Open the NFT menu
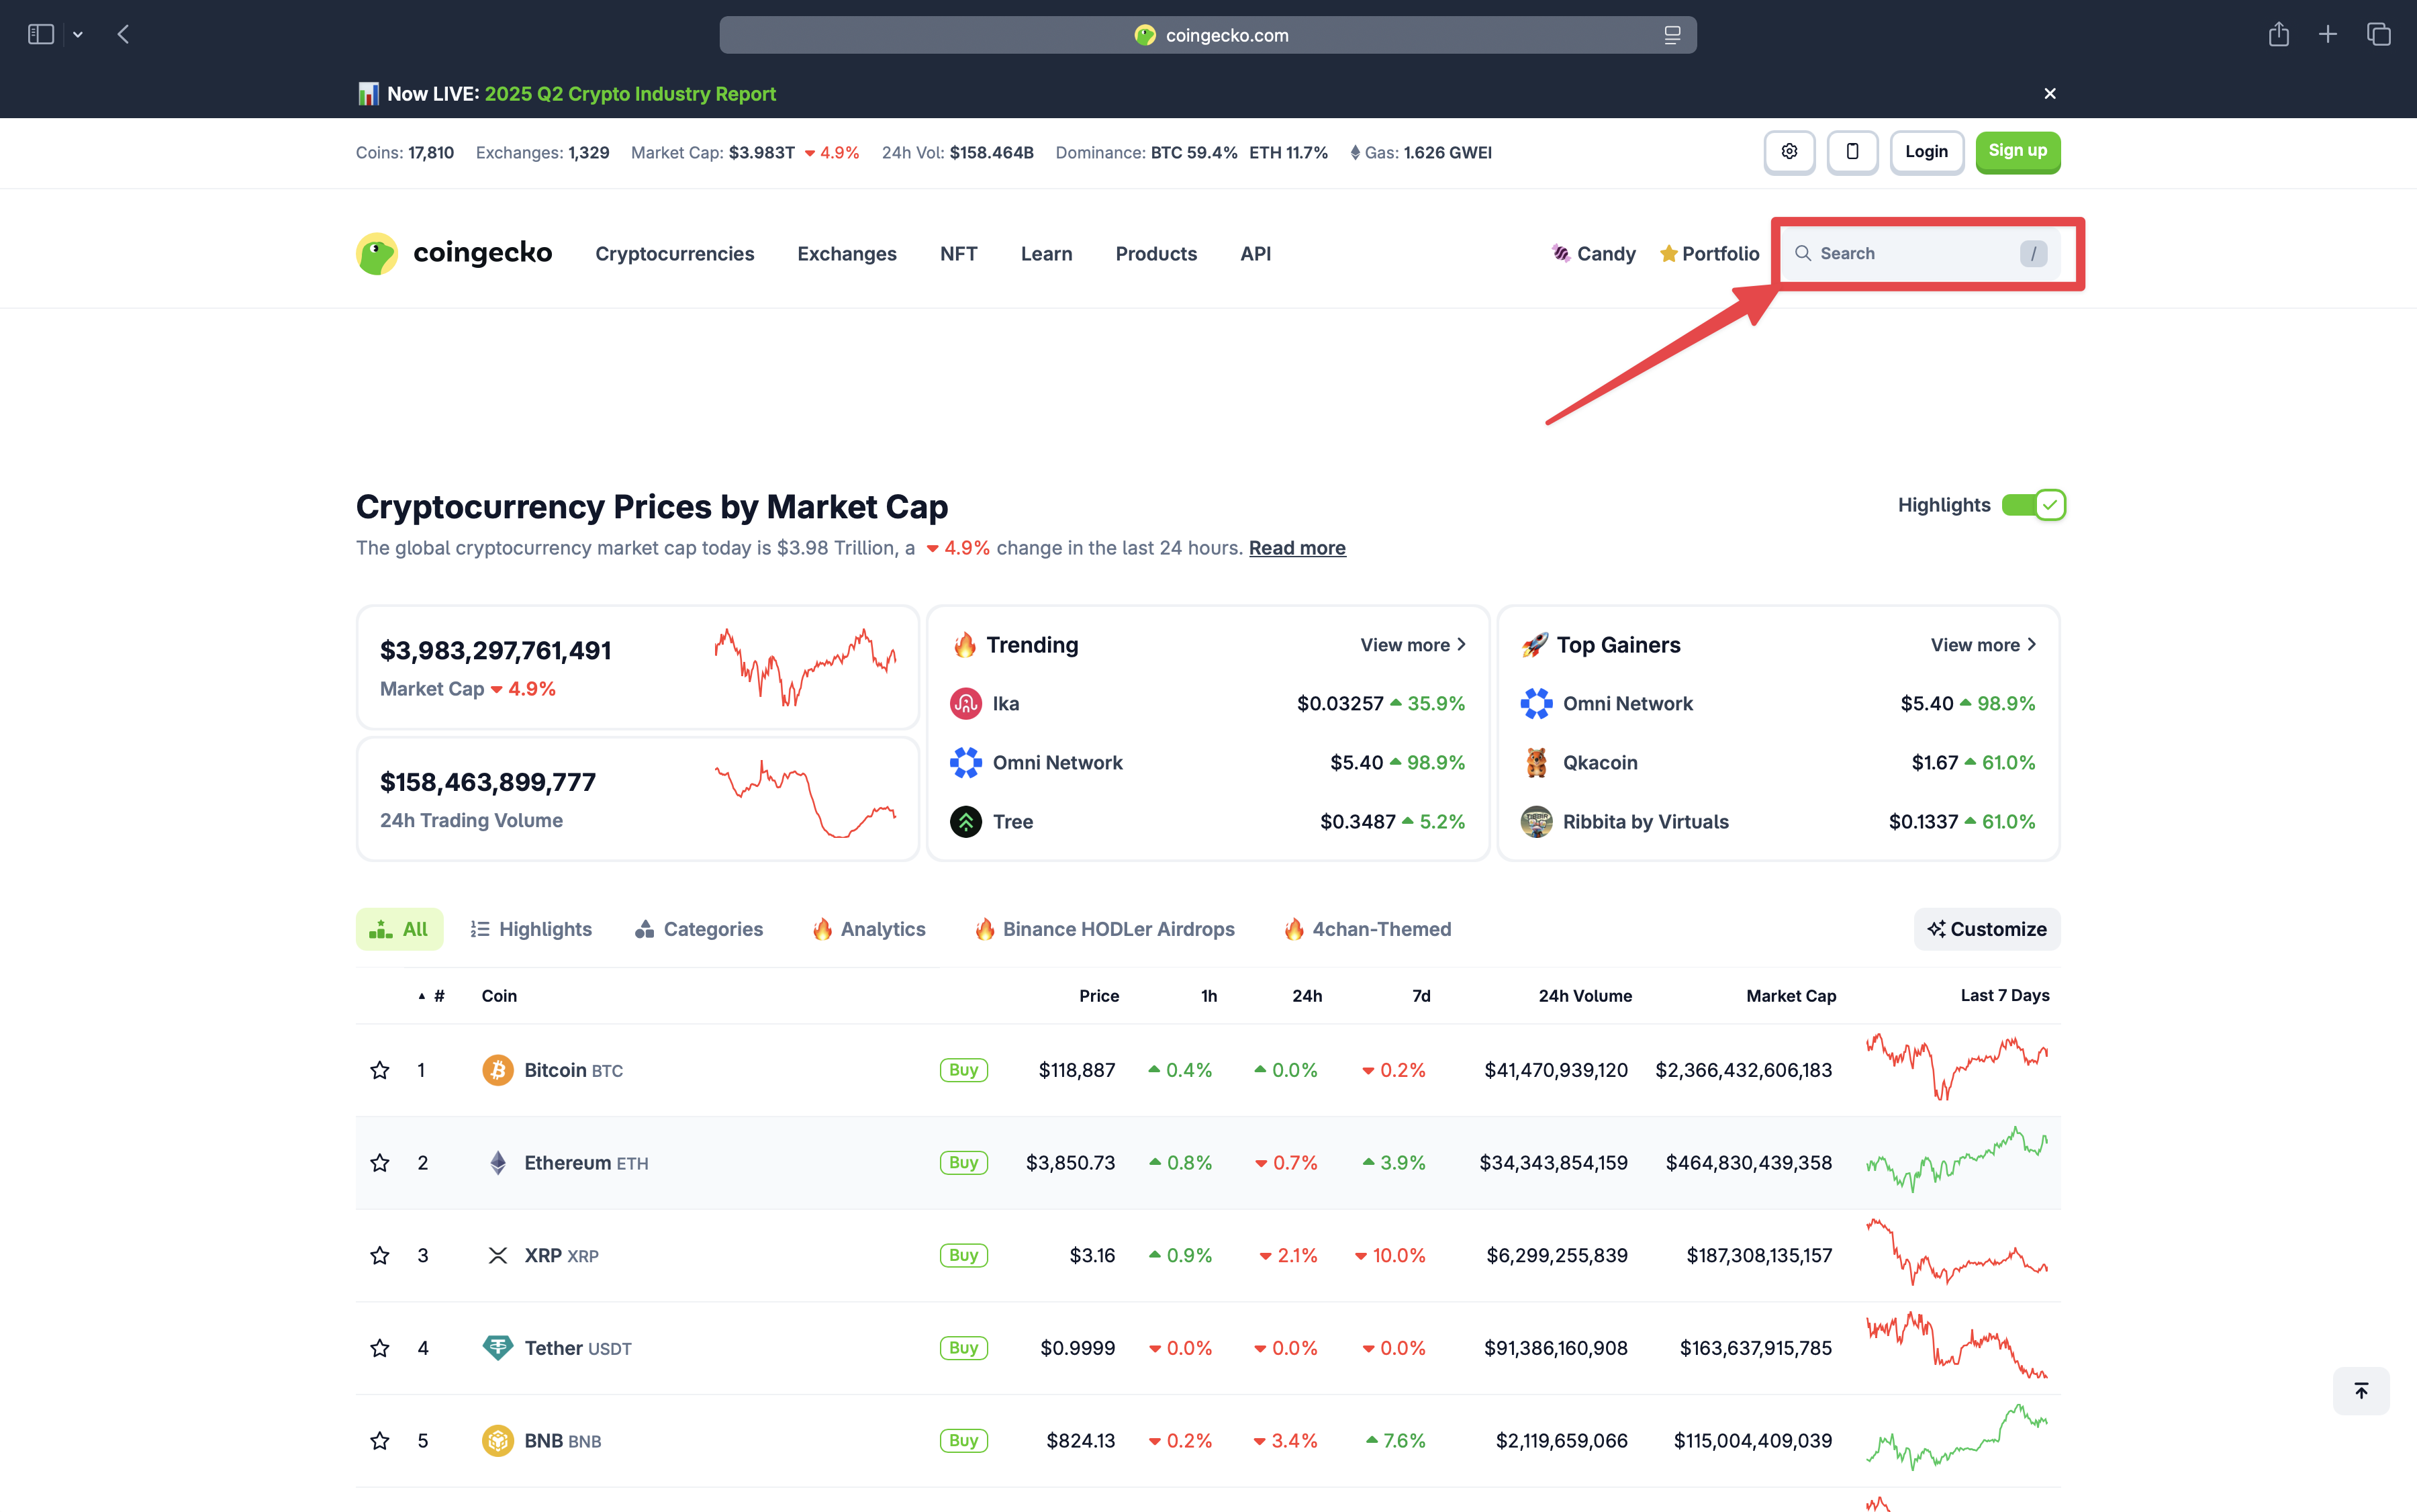Viewport: 2417px width, 1512px height. (958, 253)
